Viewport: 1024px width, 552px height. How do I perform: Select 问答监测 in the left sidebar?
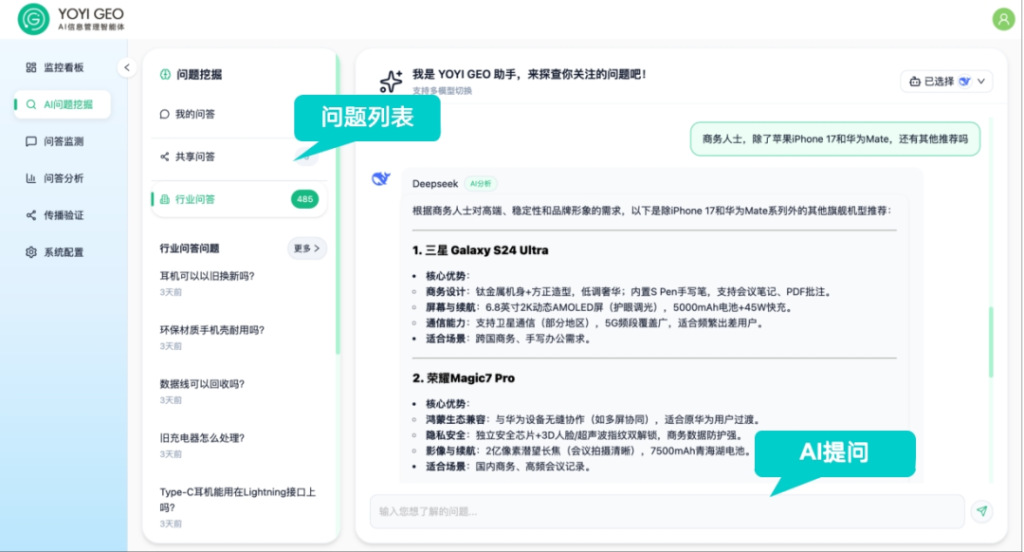pos(62,142)
